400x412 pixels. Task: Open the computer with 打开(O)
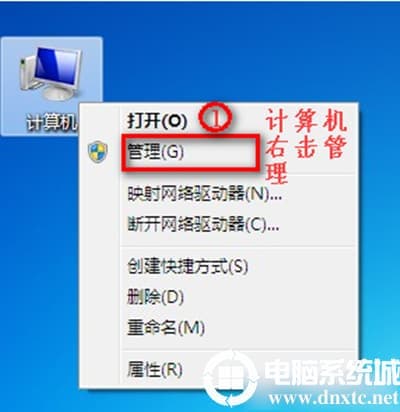157,120
